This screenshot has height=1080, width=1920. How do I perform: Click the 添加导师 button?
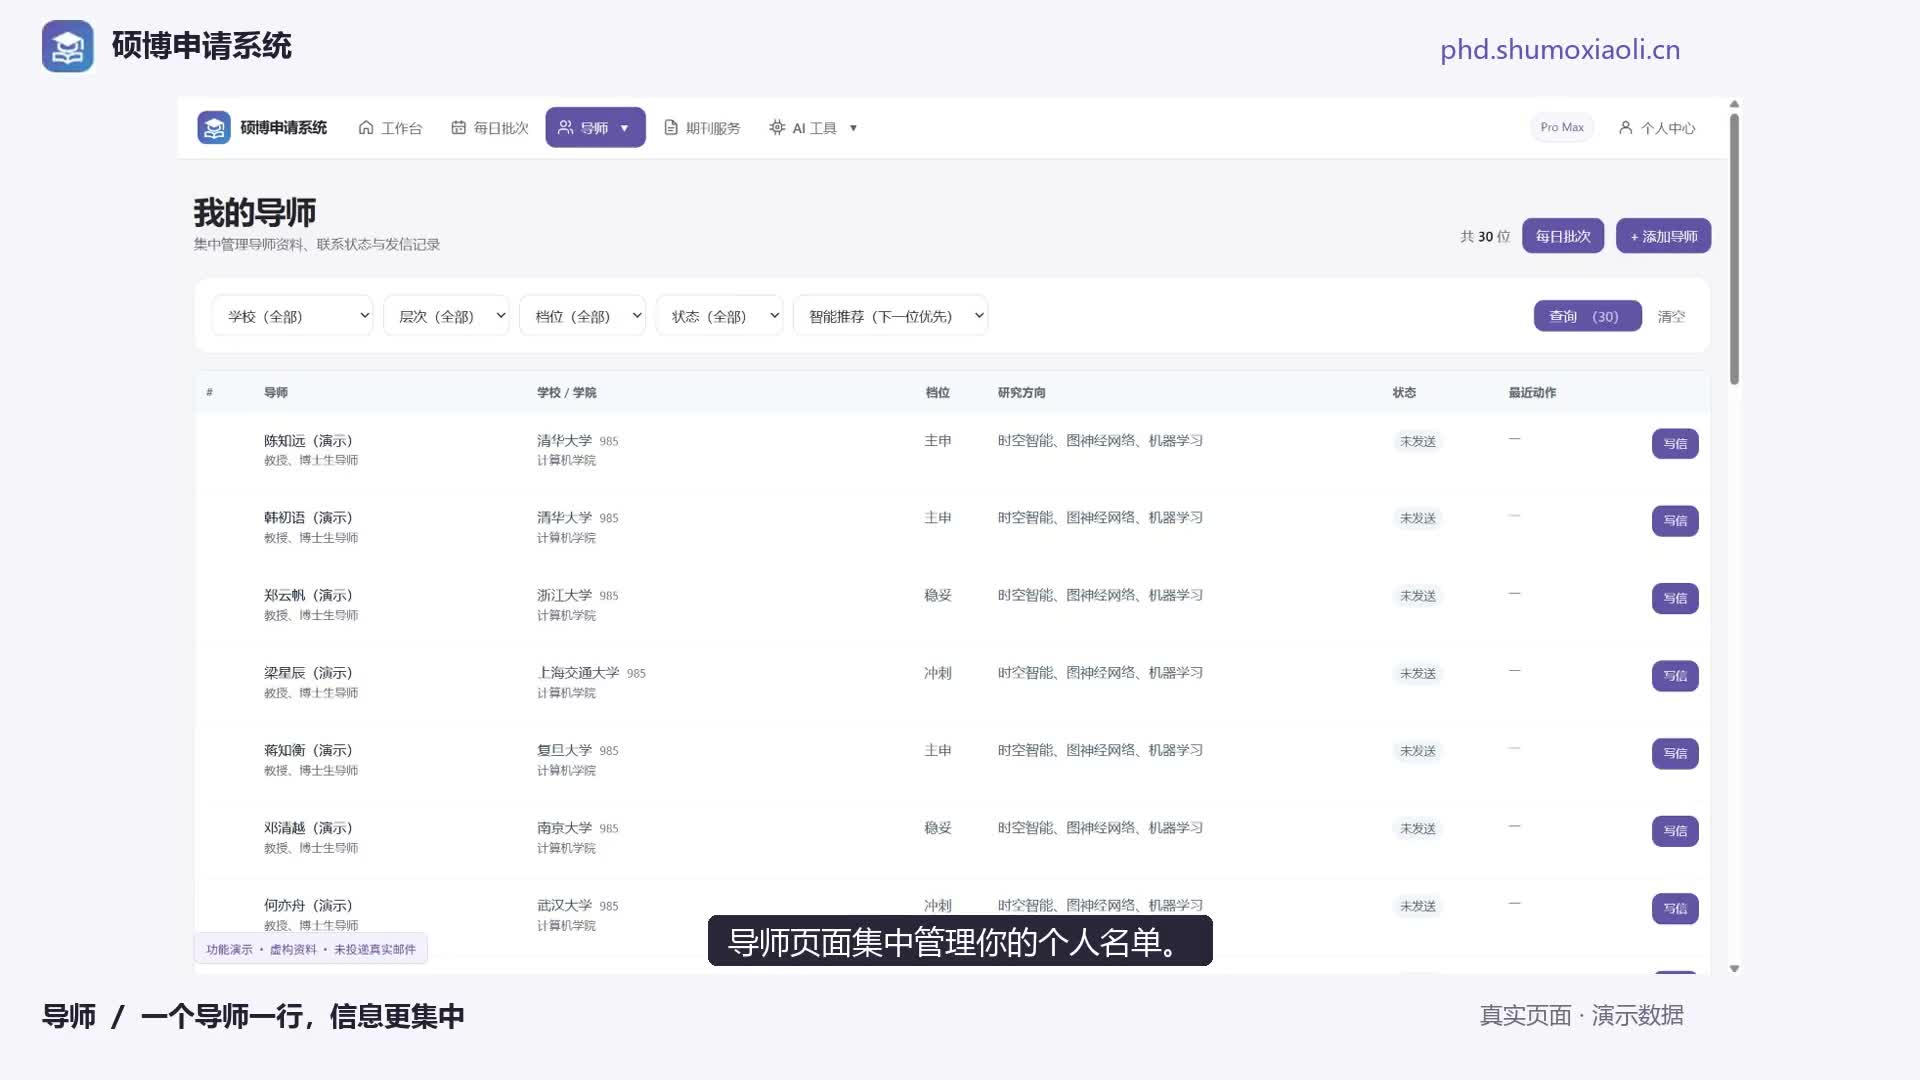tap(1663, 236)
